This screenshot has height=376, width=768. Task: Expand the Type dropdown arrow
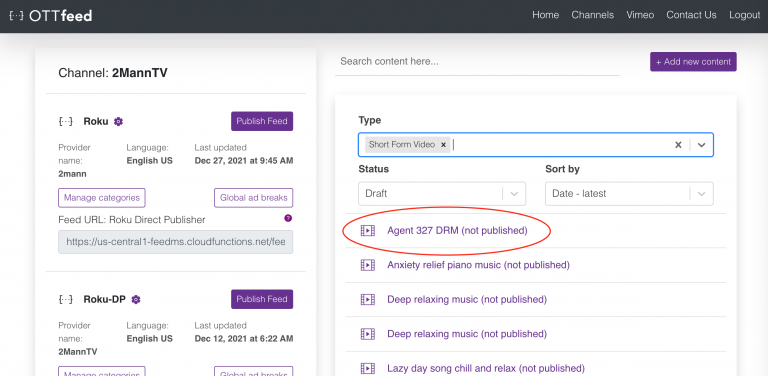click(x=701, y=144)
